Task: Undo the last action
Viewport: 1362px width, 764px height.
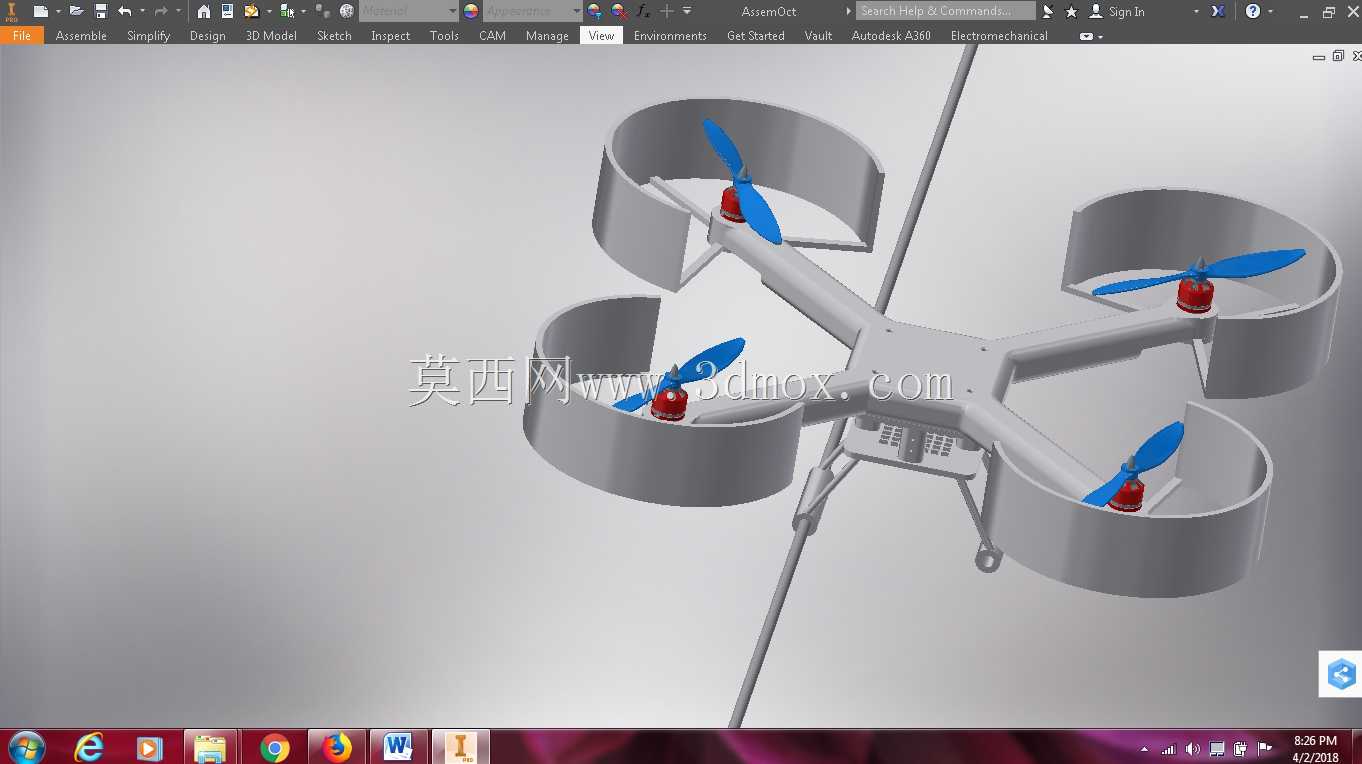Action: [x=124, y=11]
